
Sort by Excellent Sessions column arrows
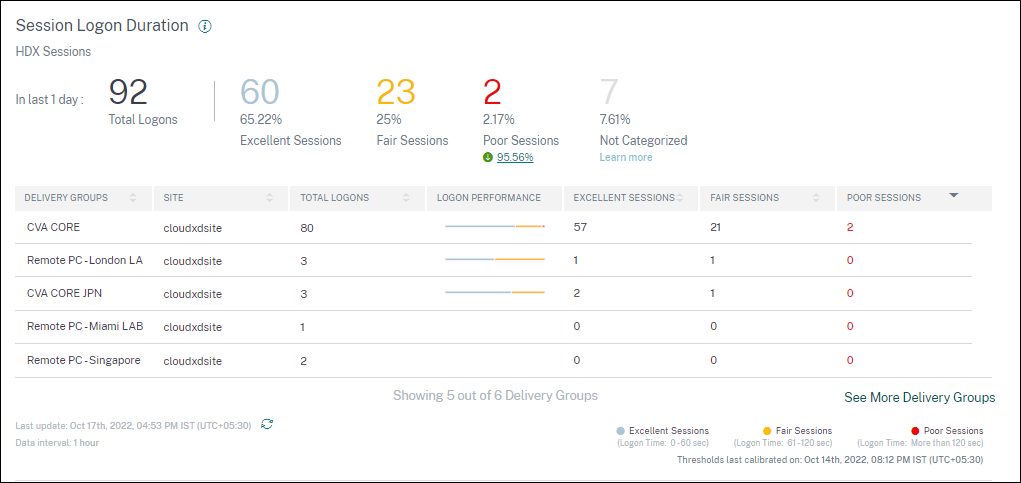pyautogui.click(x=680, y=198)
